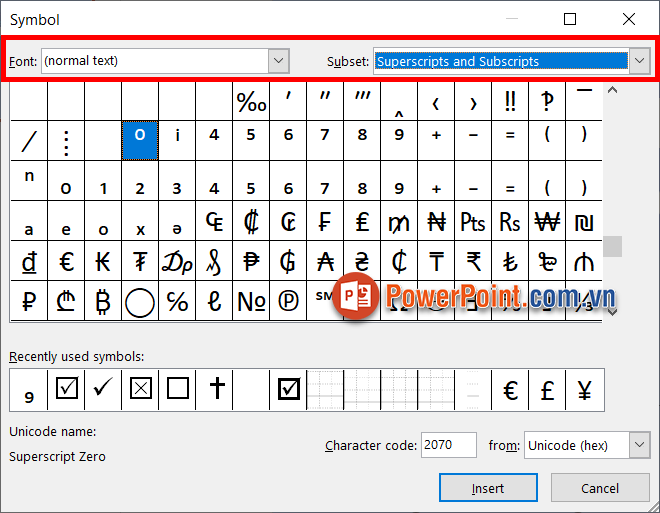Select the colon sign currency symbol

click(x=251, y=221)
